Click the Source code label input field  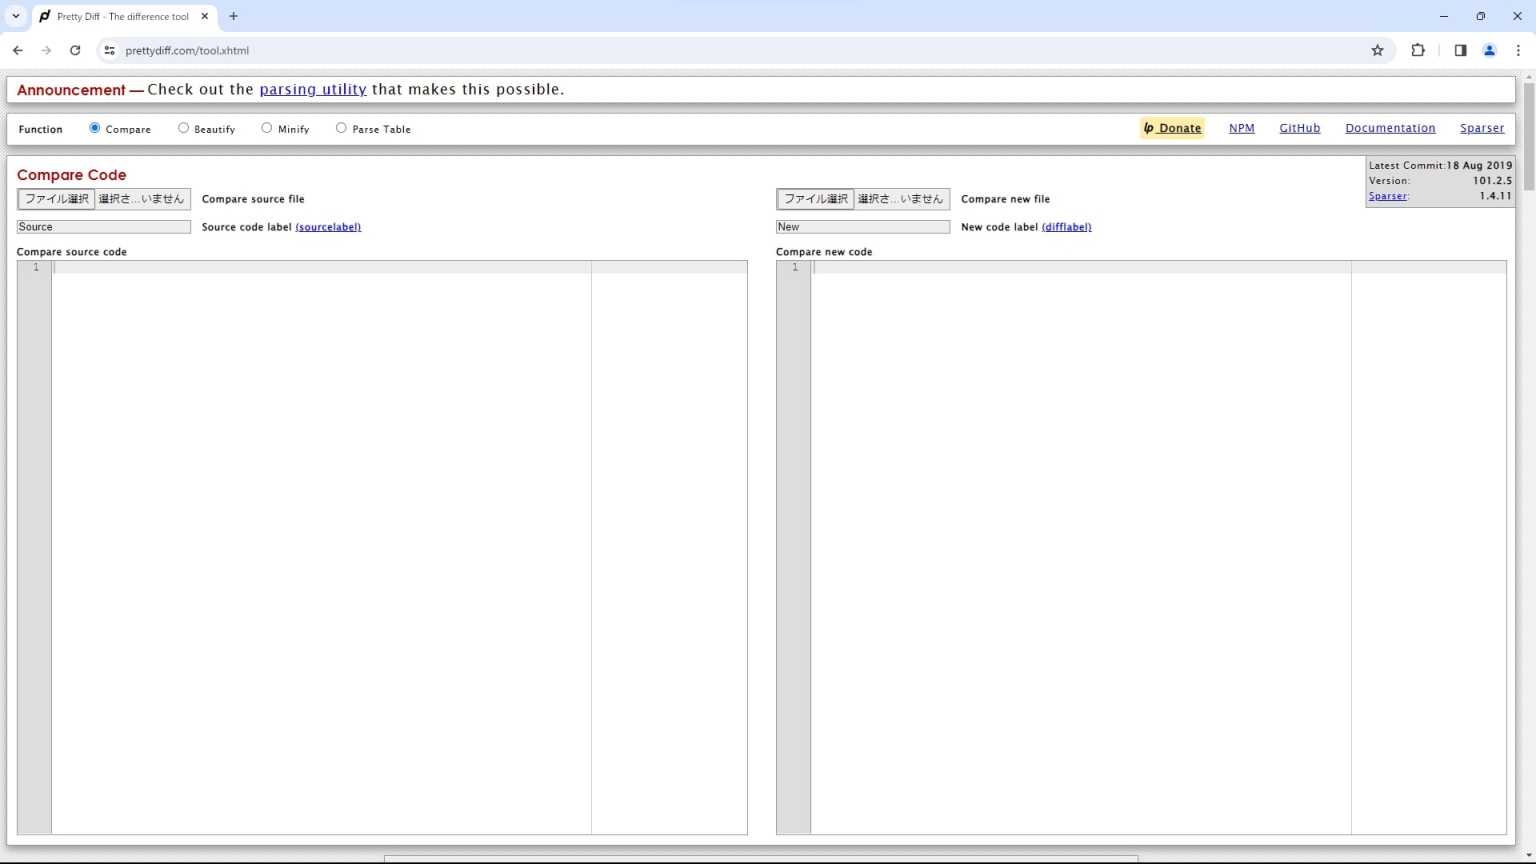(x=103, y=227)
